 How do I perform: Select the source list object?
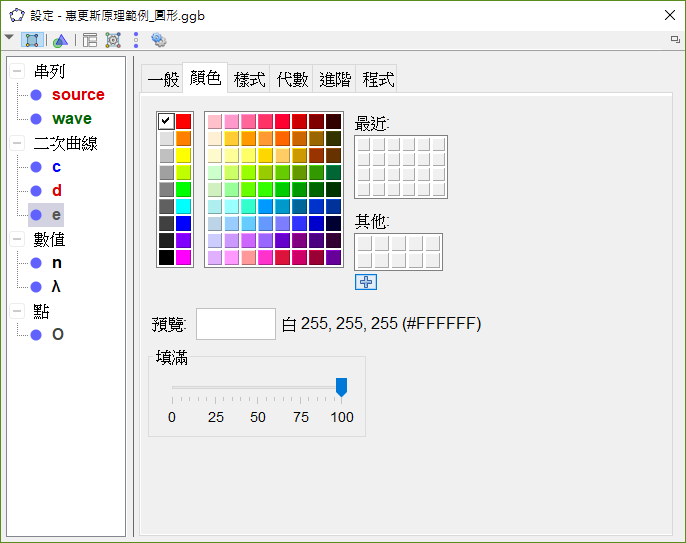click(78, 95)
